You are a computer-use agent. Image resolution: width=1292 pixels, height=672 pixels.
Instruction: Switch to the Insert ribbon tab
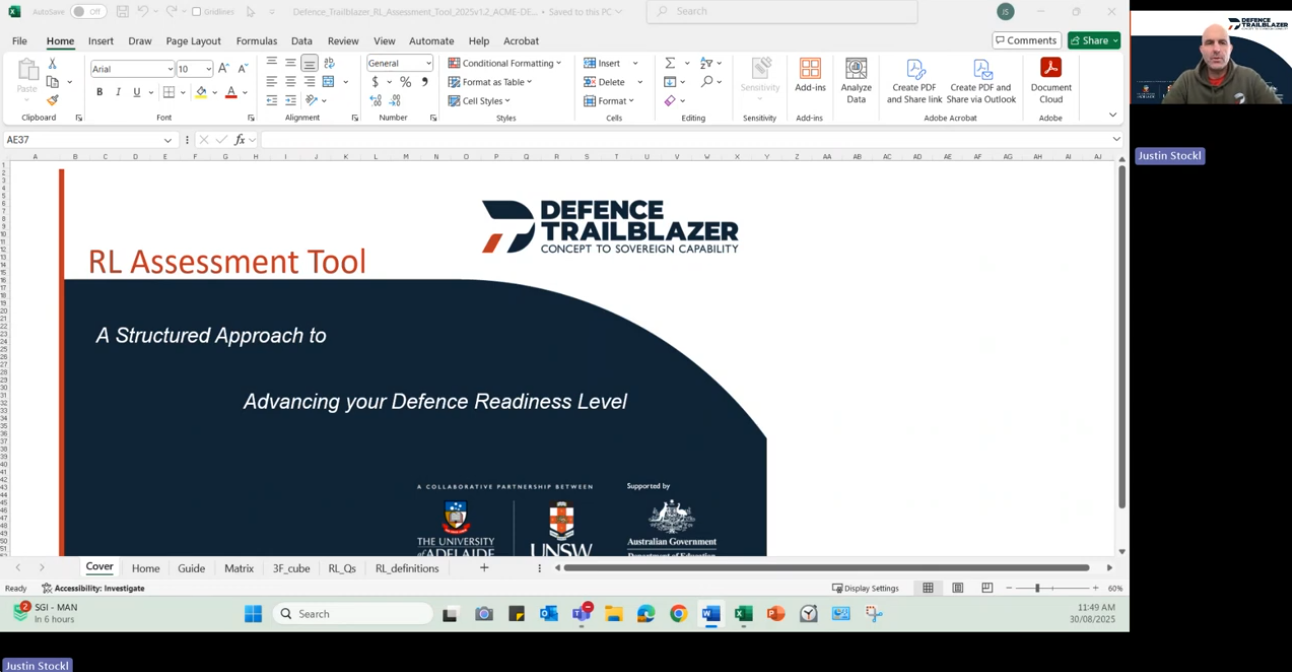coord(100,41)
